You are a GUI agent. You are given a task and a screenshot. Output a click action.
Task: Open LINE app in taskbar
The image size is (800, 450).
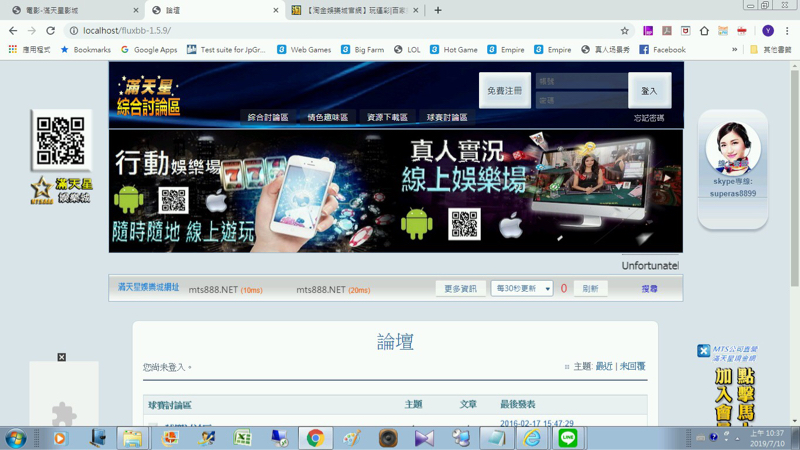(x=567, y=438)
